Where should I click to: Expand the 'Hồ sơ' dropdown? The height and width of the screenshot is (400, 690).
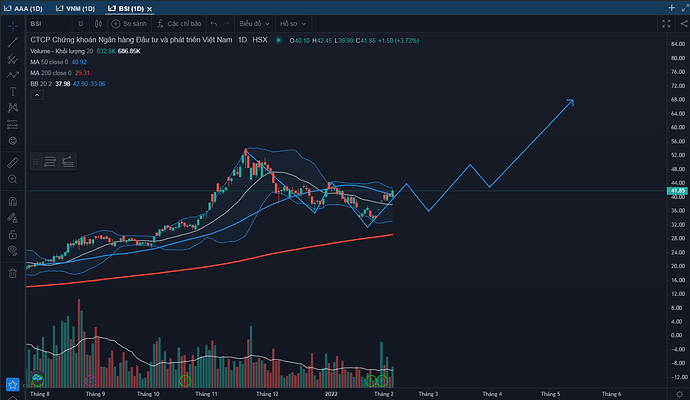click(293, 24)
